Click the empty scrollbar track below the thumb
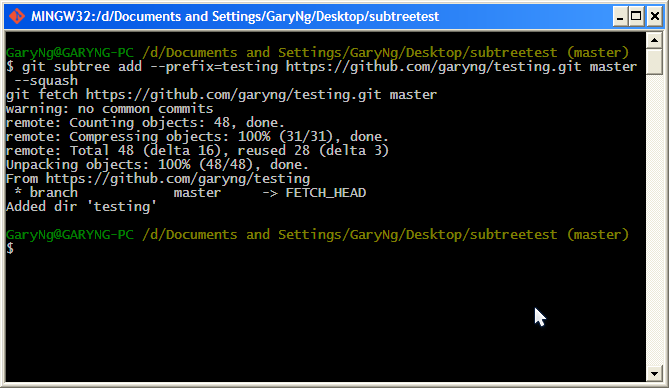This screenshot has width=669, height=388. 654,220
